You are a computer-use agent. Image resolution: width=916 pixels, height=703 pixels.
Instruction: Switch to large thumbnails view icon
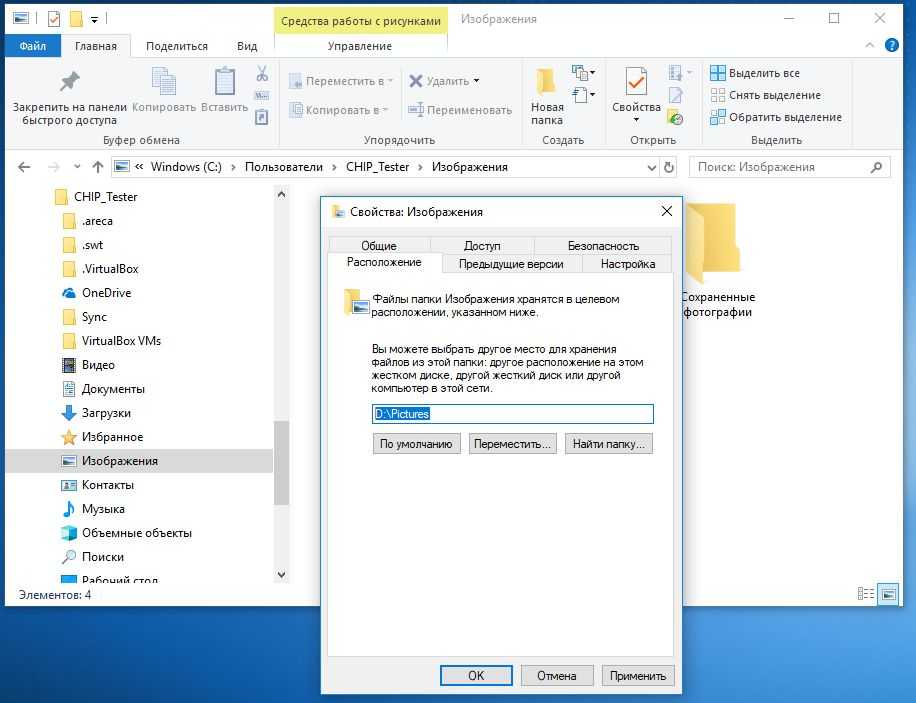(887, 594)
